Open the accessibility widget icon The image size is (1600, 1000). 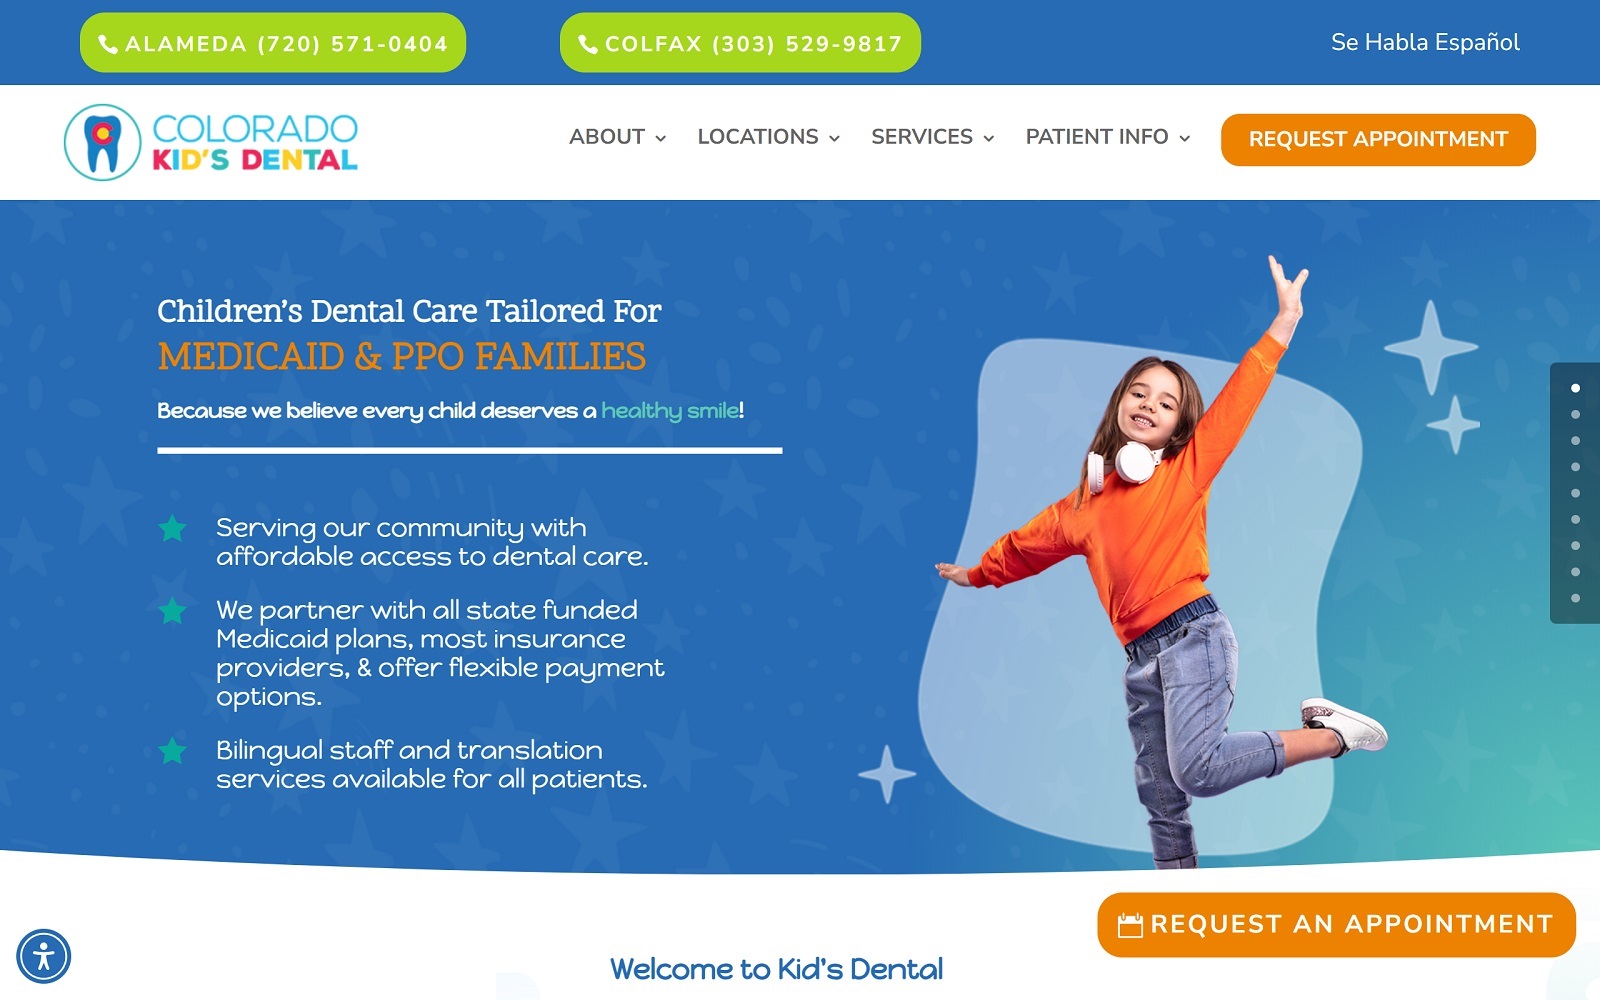[x=43, y=956]
